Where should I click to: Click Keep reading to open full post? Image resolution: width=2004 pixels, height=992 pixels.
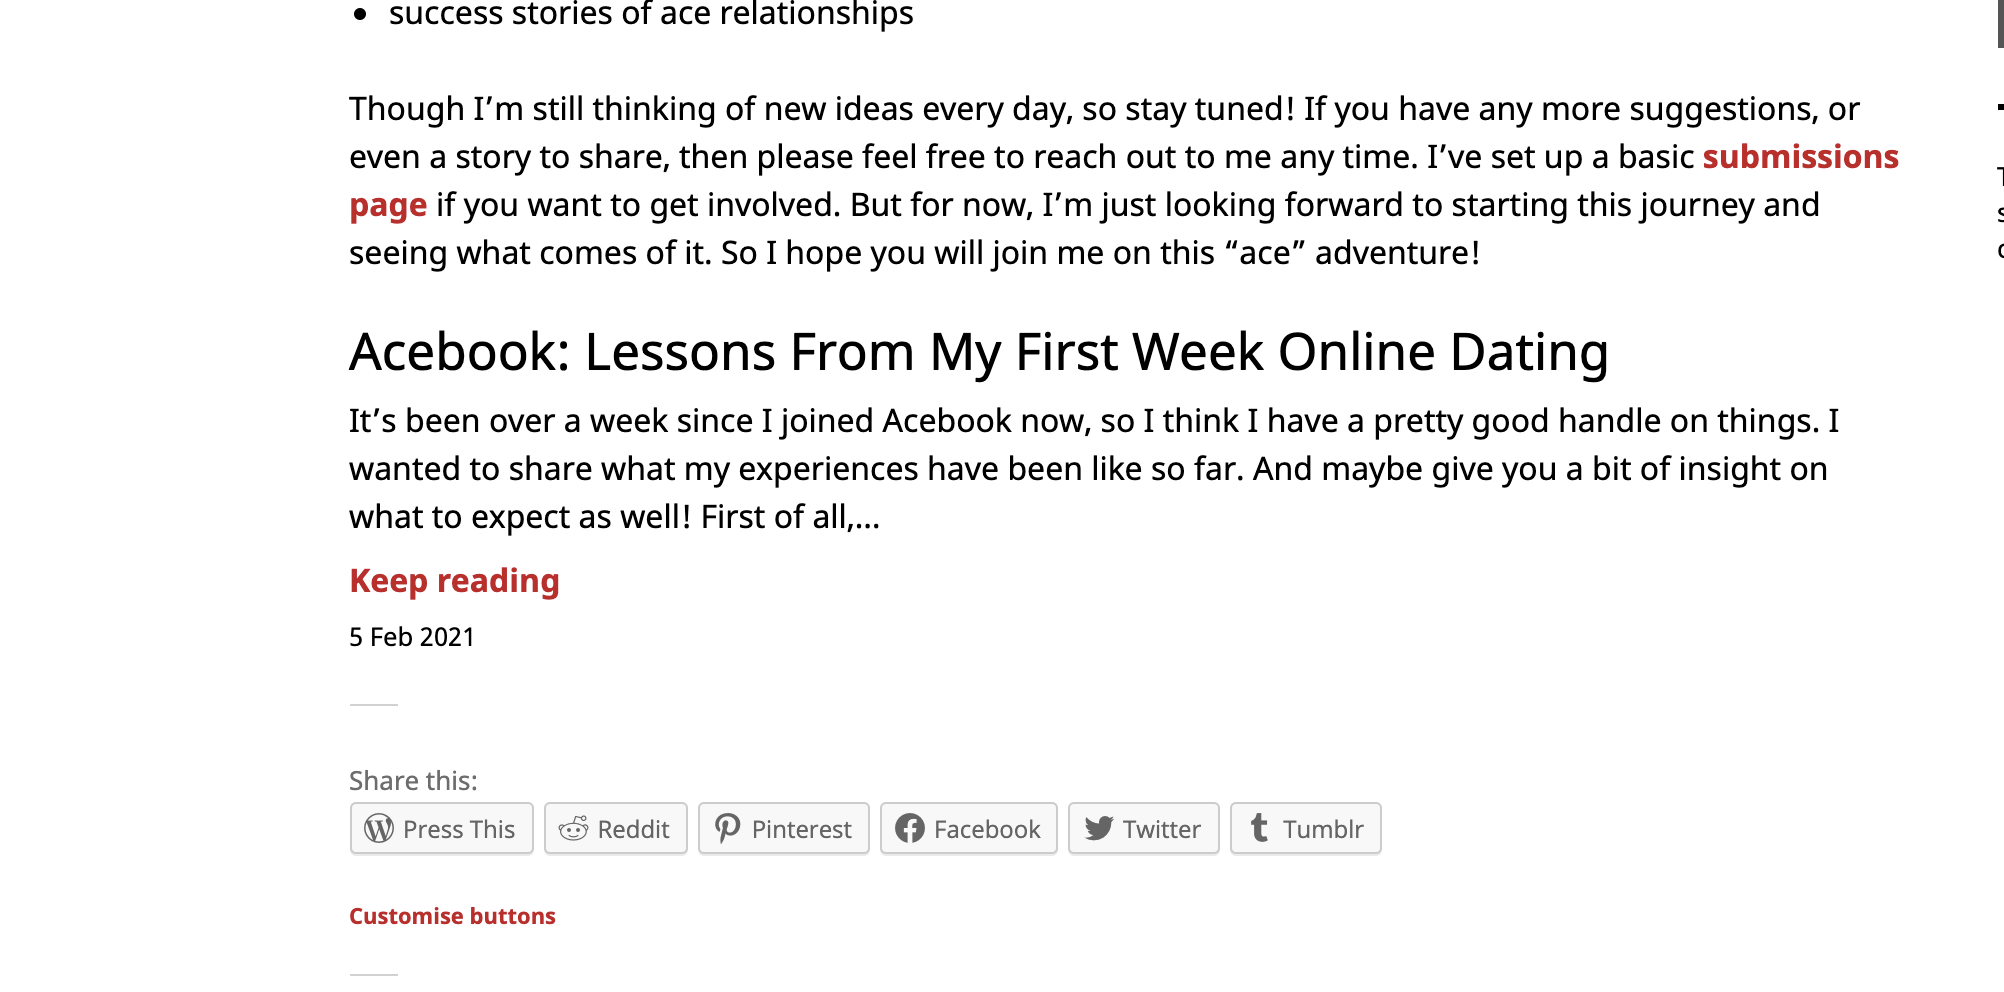(x=454, y=580)
